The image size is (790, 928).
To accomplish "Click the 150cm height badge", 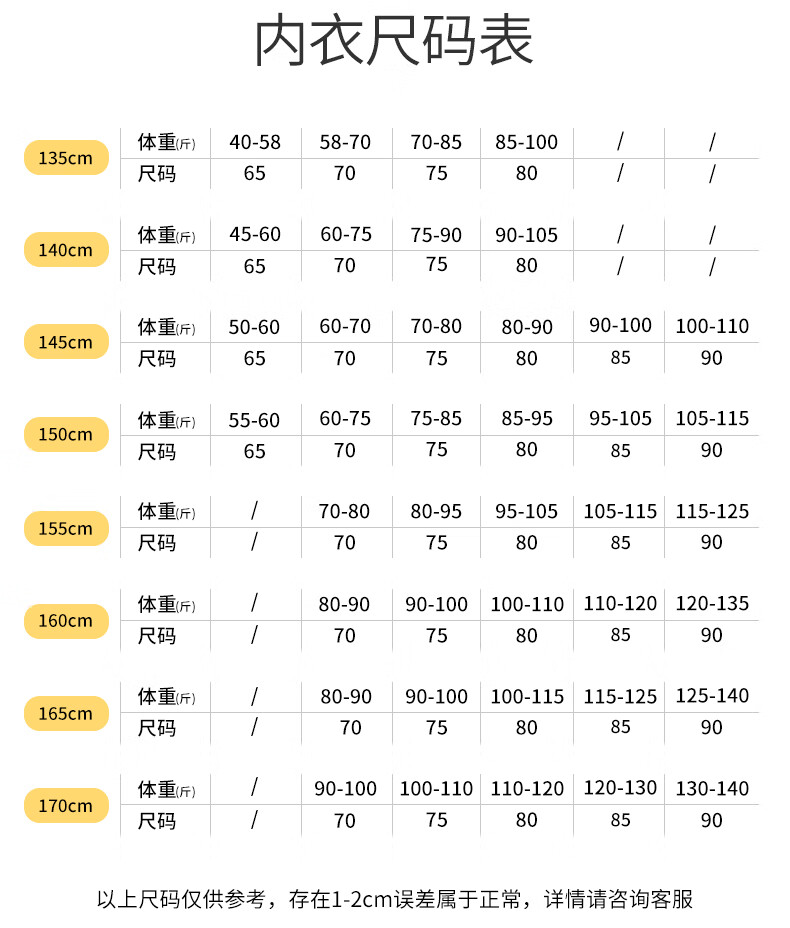I will tap(66, 434).
